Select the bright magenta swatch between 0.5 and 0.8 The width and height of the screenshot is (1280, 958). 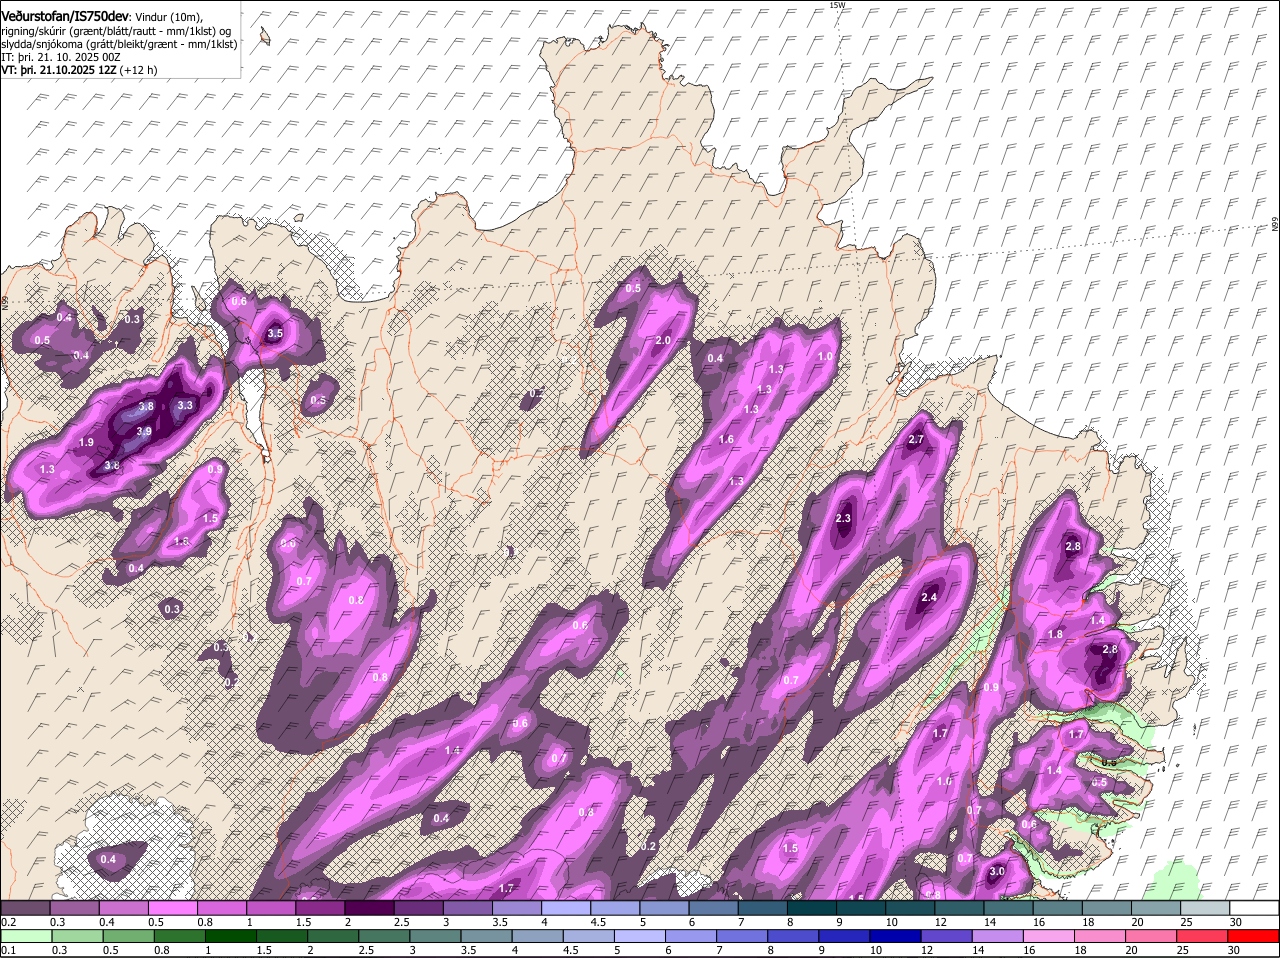(x=173, y=907)
